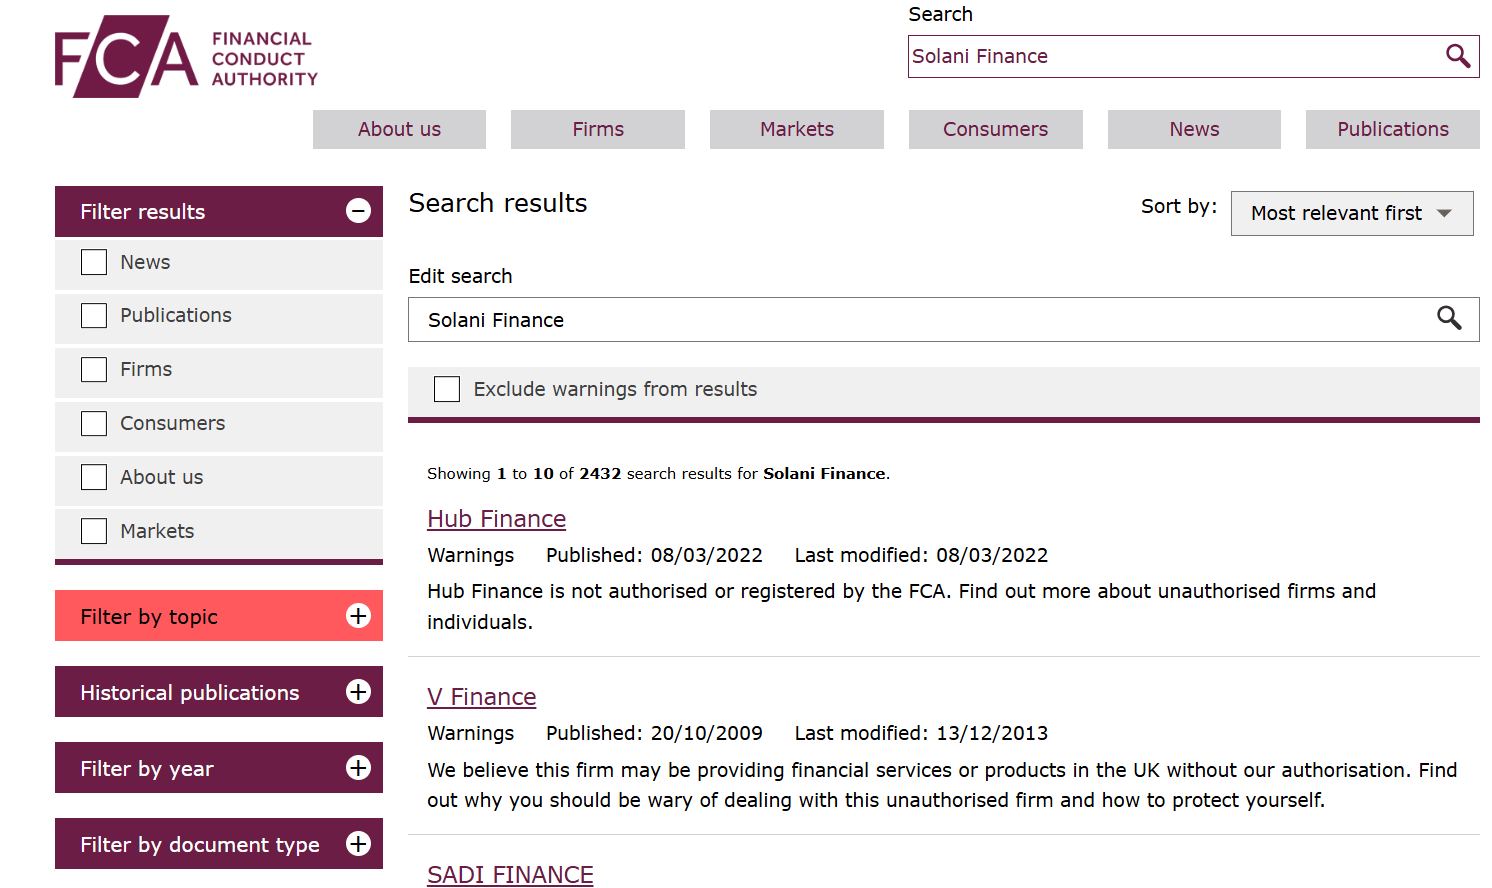Click the Edit search text field
Image resolution: width=1492 pixels, height=888 pixels.
tap(920, 320)
